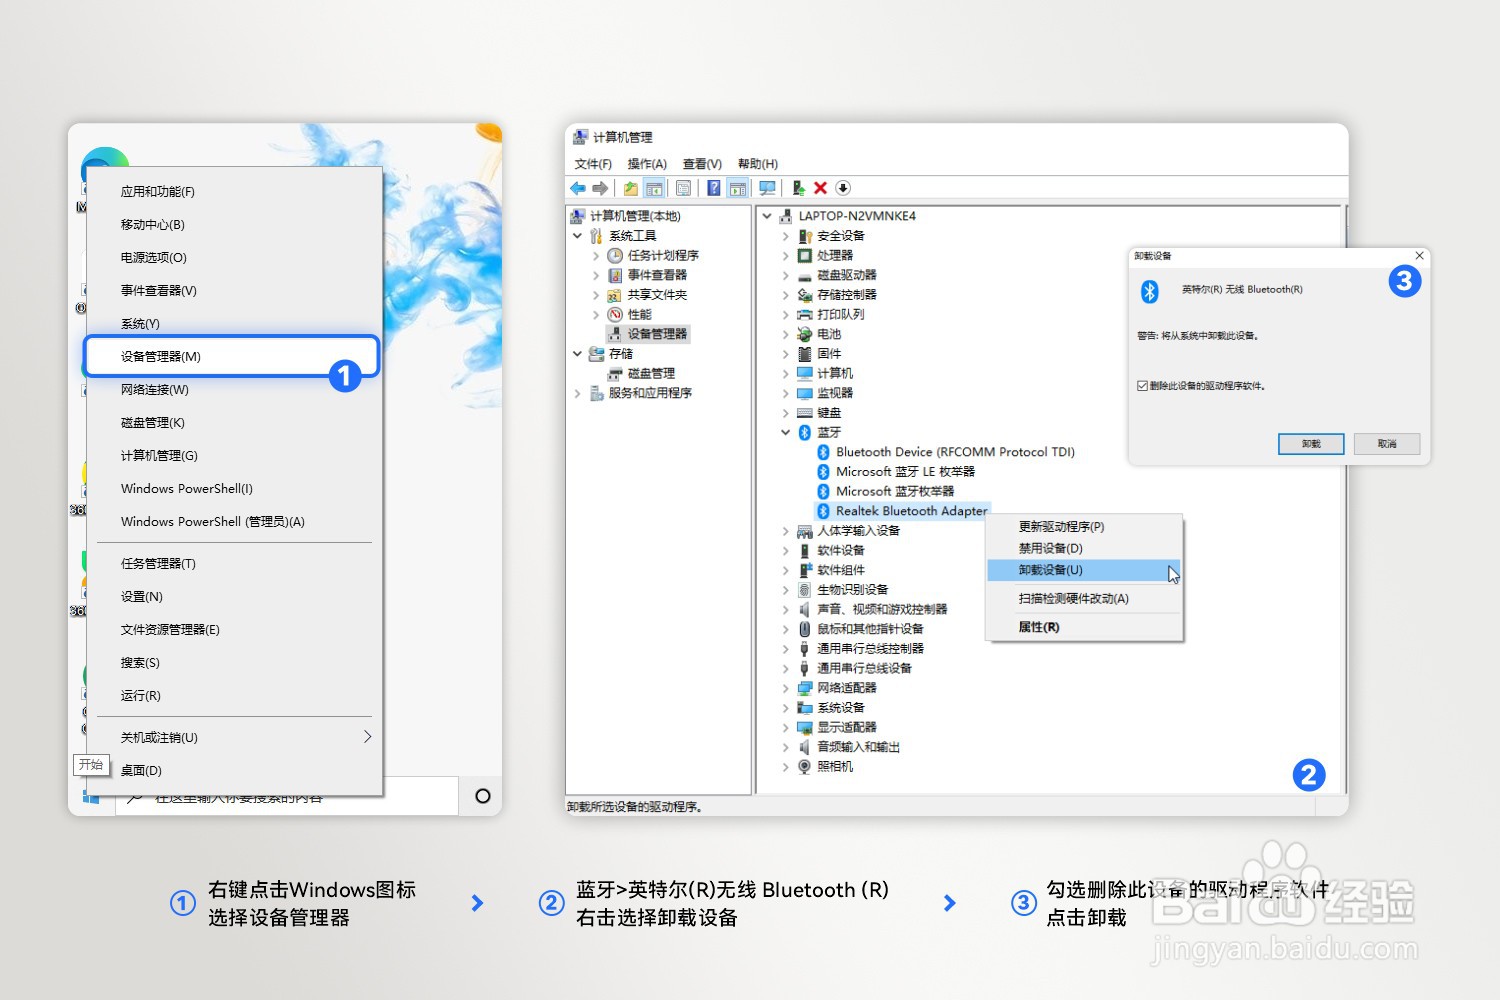Click the 打印队列 printer icon
Viewport: 1500px width, 1000px height.
[805, 315]
